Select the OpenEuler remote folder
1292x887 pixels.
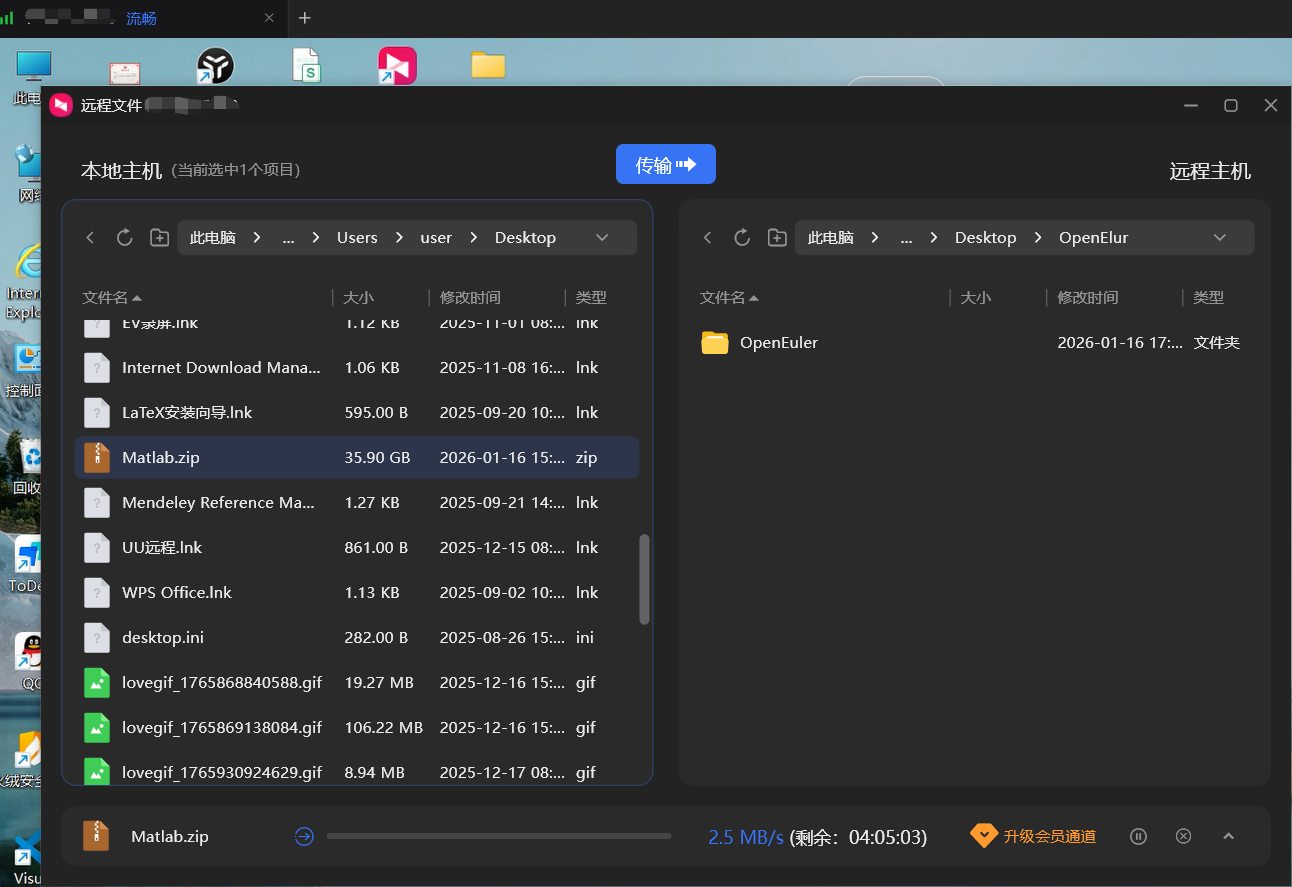[778, 343]
